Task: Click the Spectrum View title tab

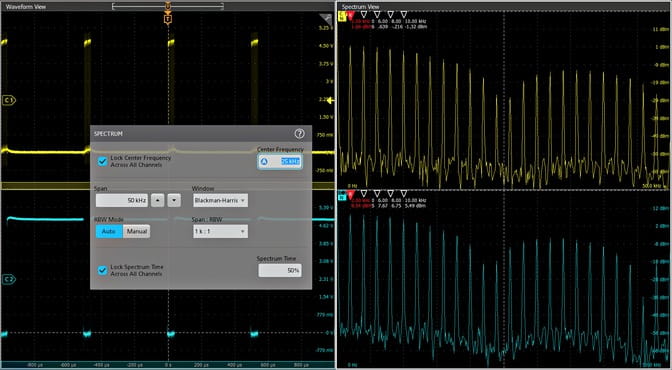Action: click(360, 7)
